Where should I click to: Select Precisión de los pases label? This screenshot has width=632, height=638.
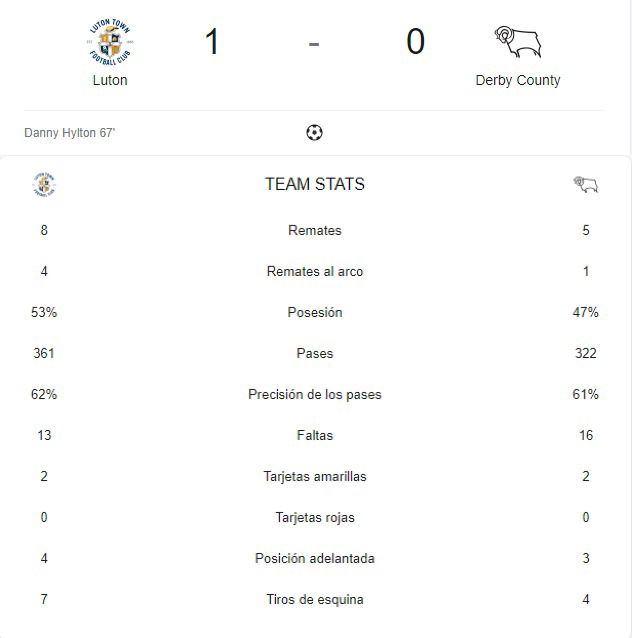(x=315, y=394)
